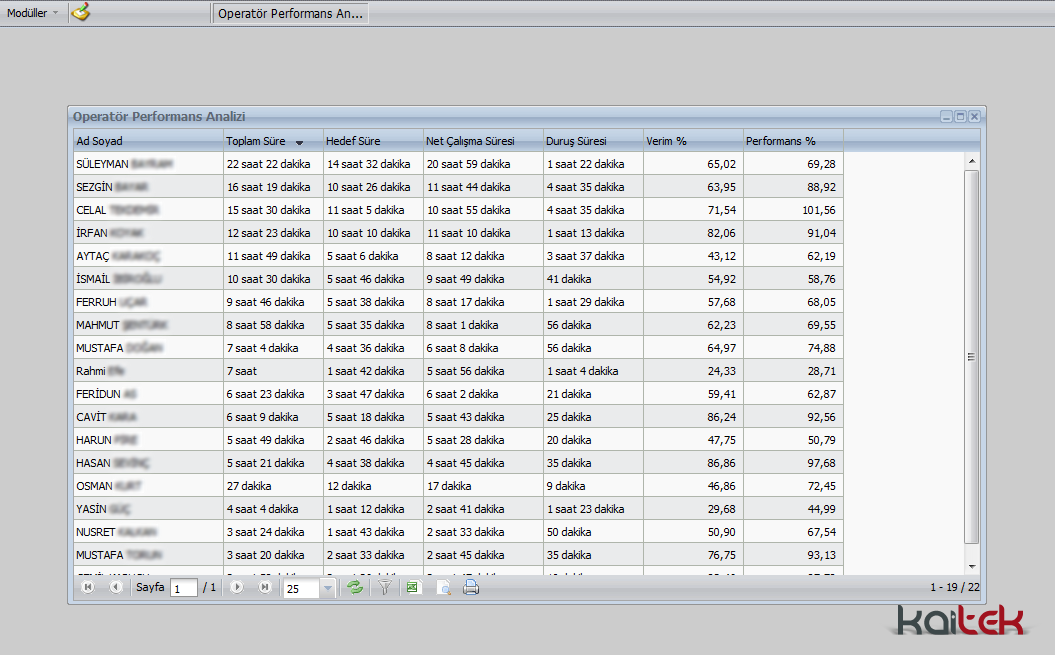
Task: Open the page size dropdown showing 25
Action: point(327,589)
